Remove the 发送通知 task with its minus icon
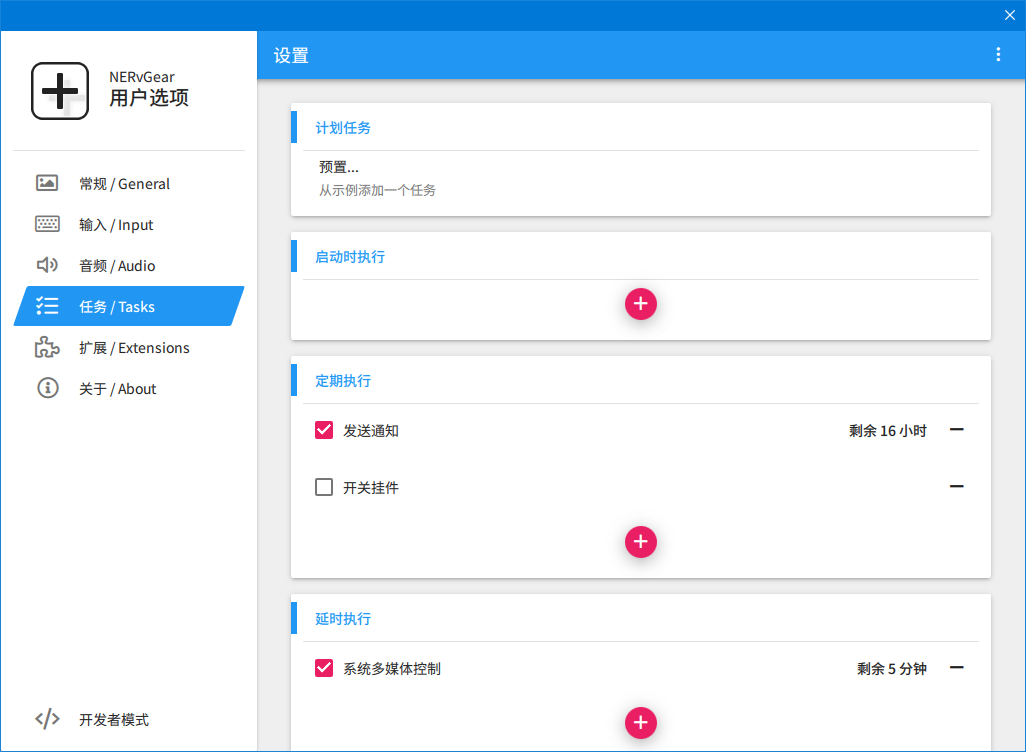 point(957,430)
